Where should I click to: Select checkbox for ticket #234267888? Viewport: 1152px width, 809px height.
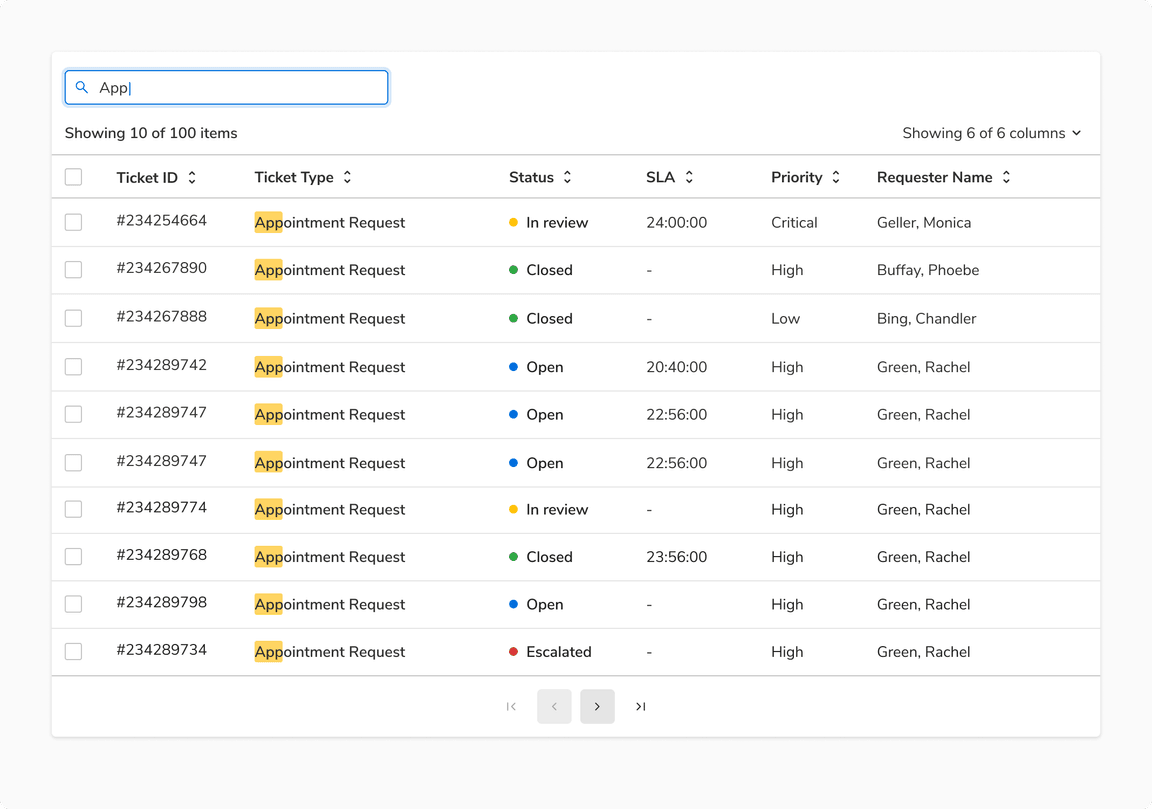click(x=73, y=318)
